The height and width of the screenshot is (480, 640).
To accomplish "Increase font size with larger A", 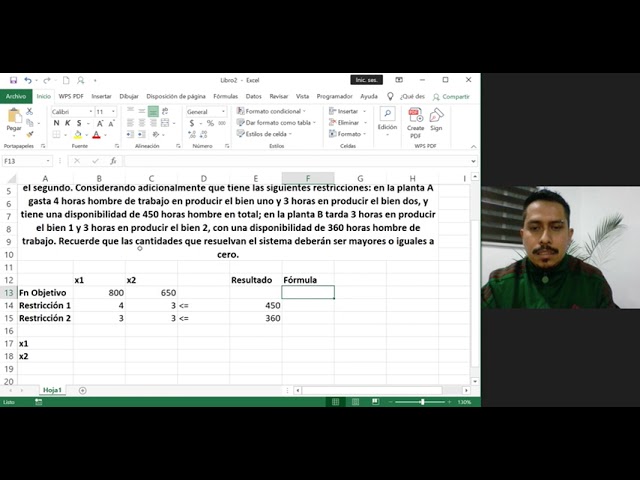I will click(100, 123).
